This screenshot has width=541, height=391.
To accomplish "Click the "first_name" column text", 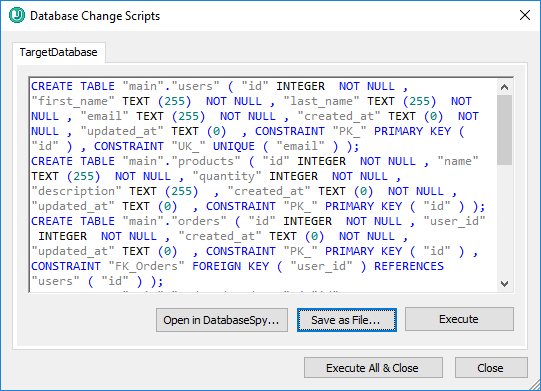I will pos(72,101).
